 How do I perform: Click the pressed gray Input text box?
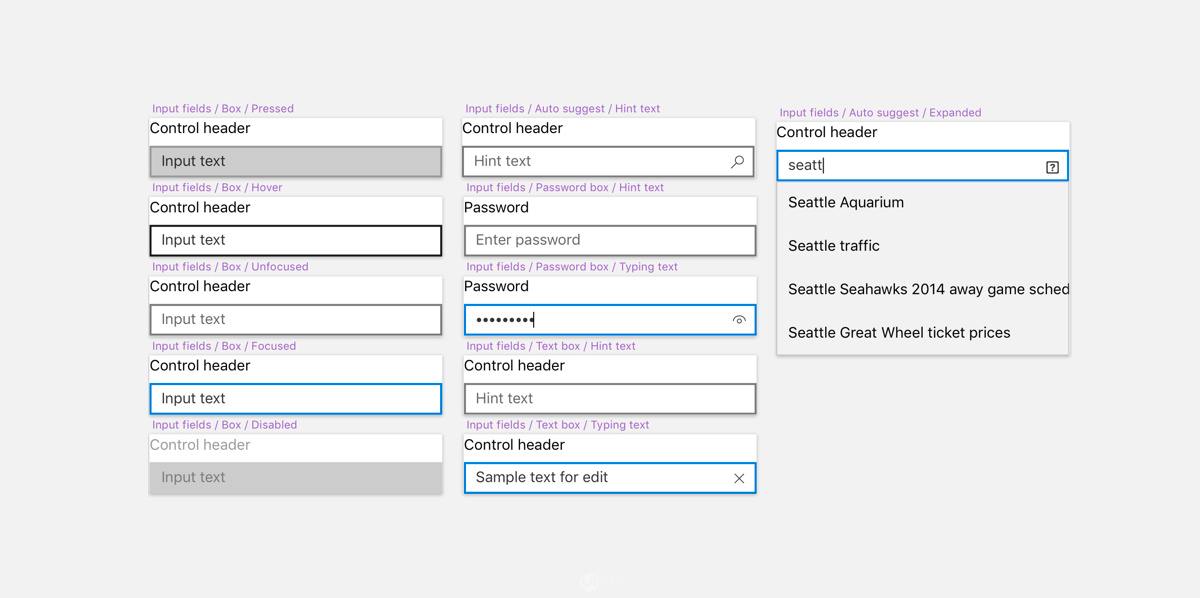click(296, 161)
